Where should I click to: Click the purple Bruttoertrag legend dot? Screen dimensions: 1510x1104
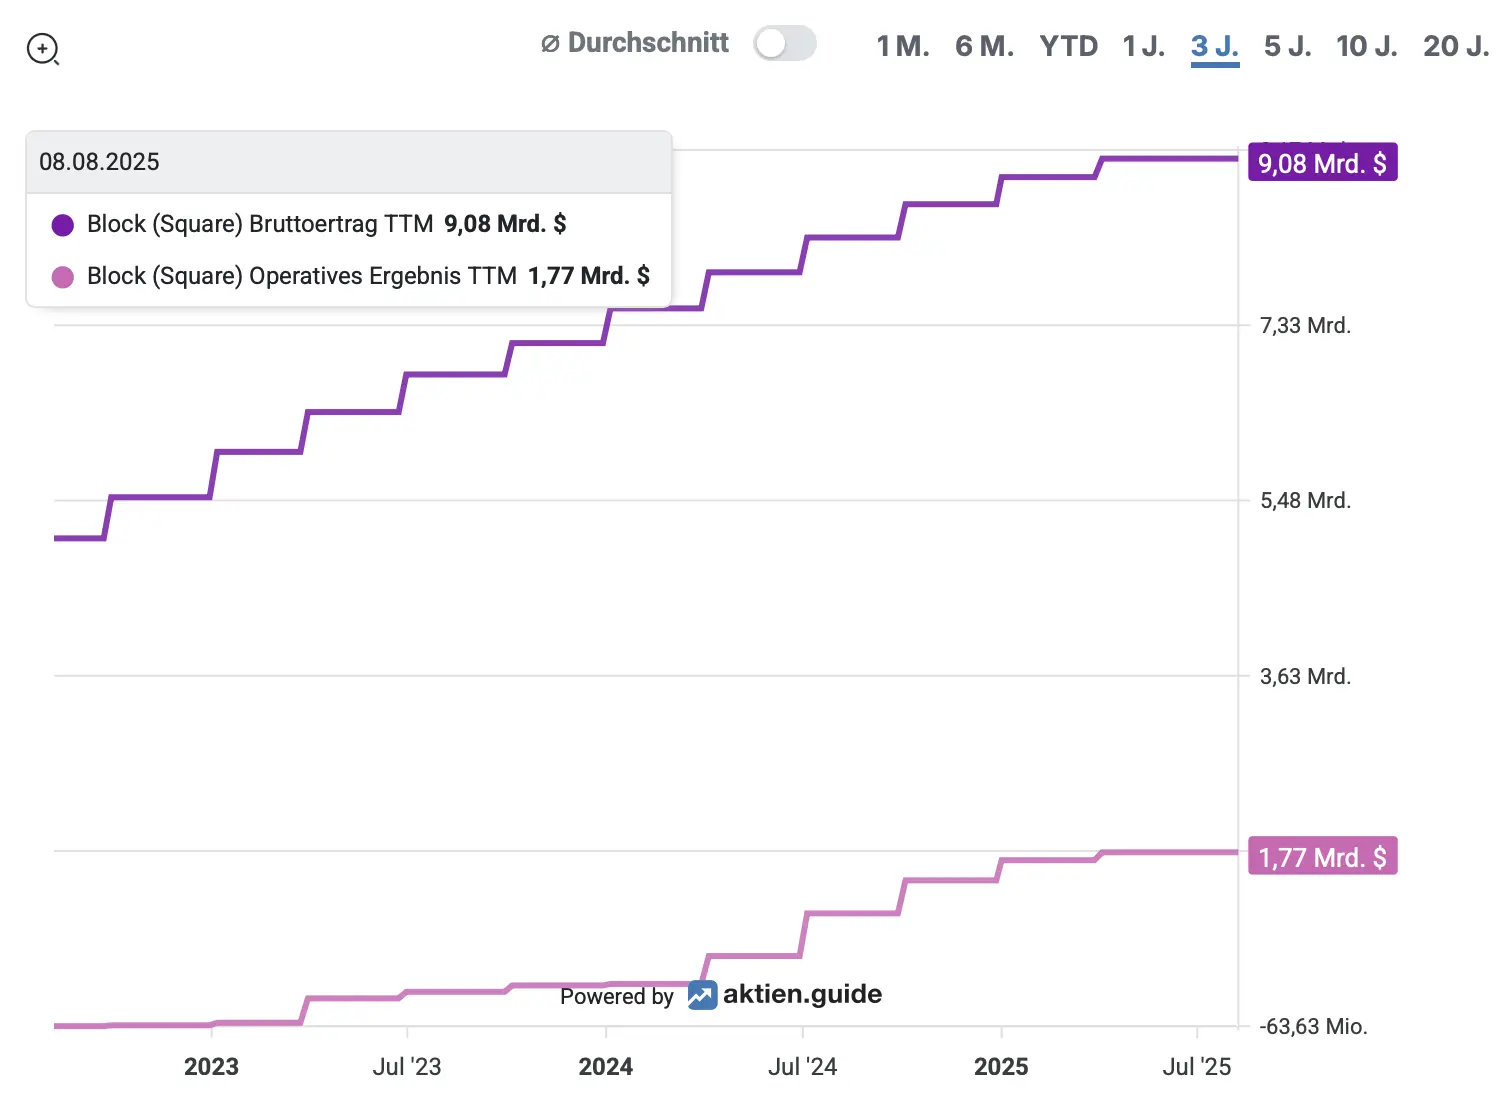click(63, 225)
